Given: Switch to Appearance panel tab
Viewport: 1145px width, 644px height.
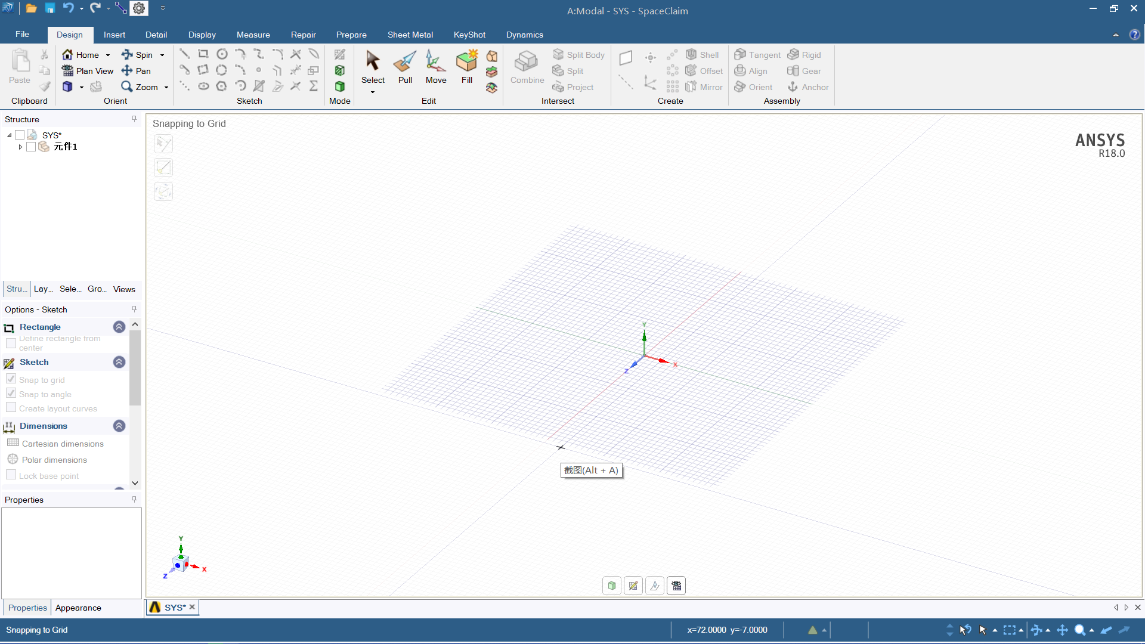Looking at the screenshot, I should click(78, 608).
